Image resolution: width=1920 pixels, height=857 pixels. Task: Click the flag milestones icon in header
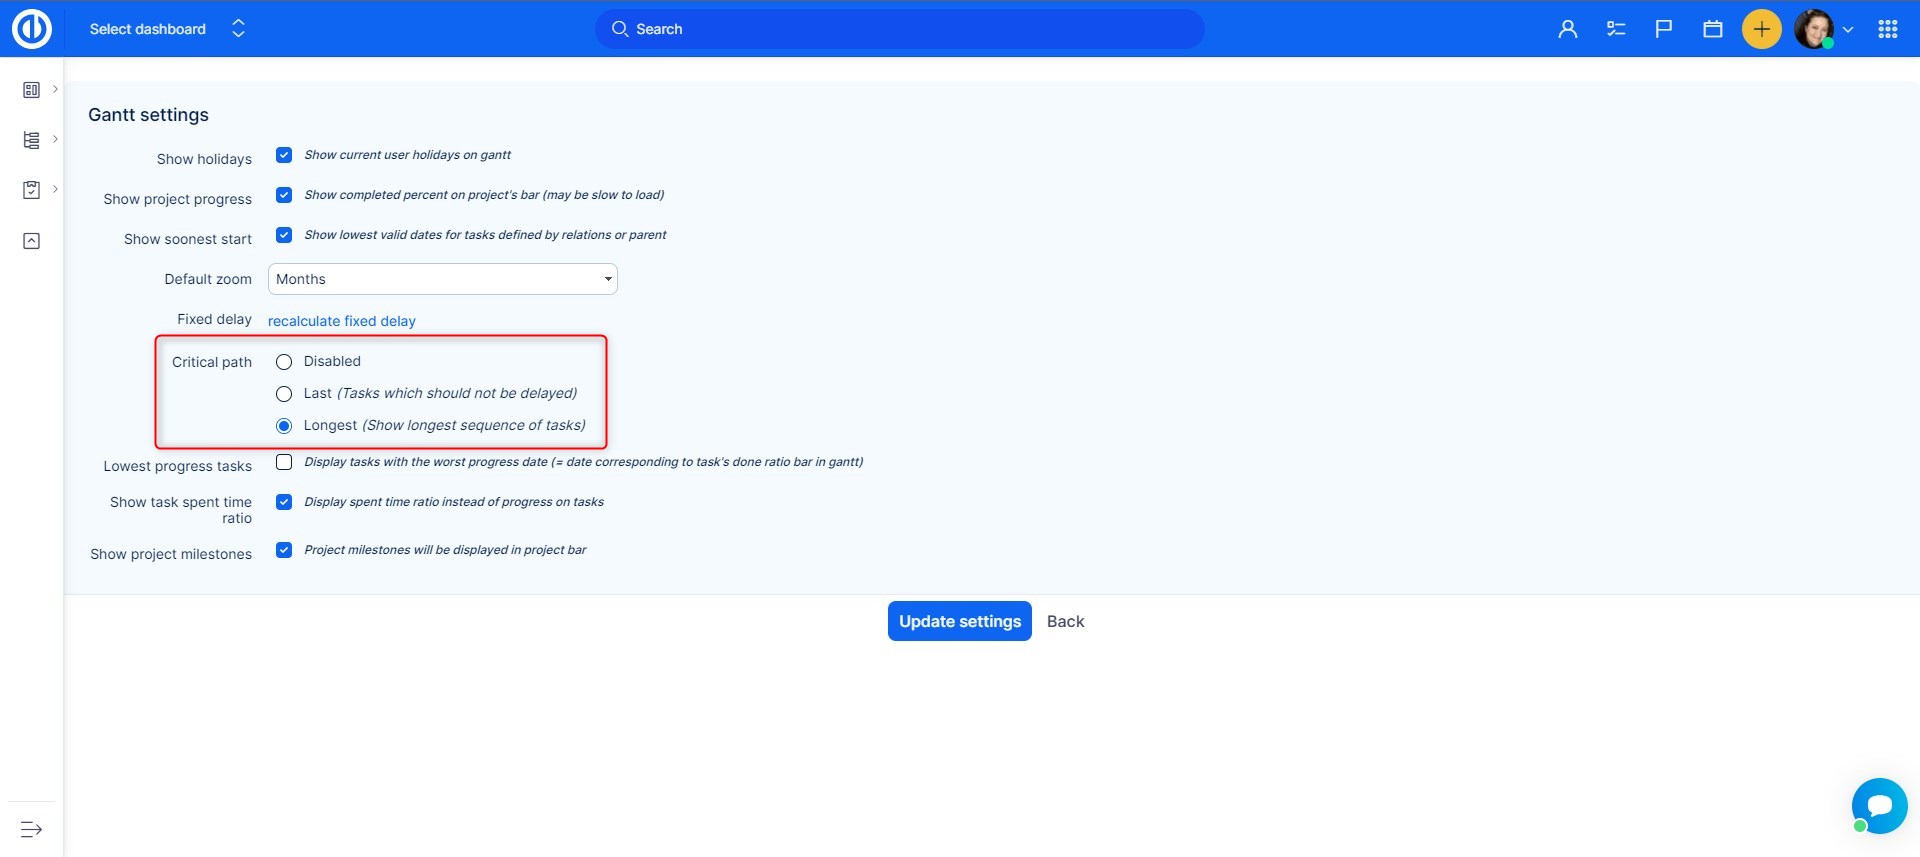pos(1663,29)
